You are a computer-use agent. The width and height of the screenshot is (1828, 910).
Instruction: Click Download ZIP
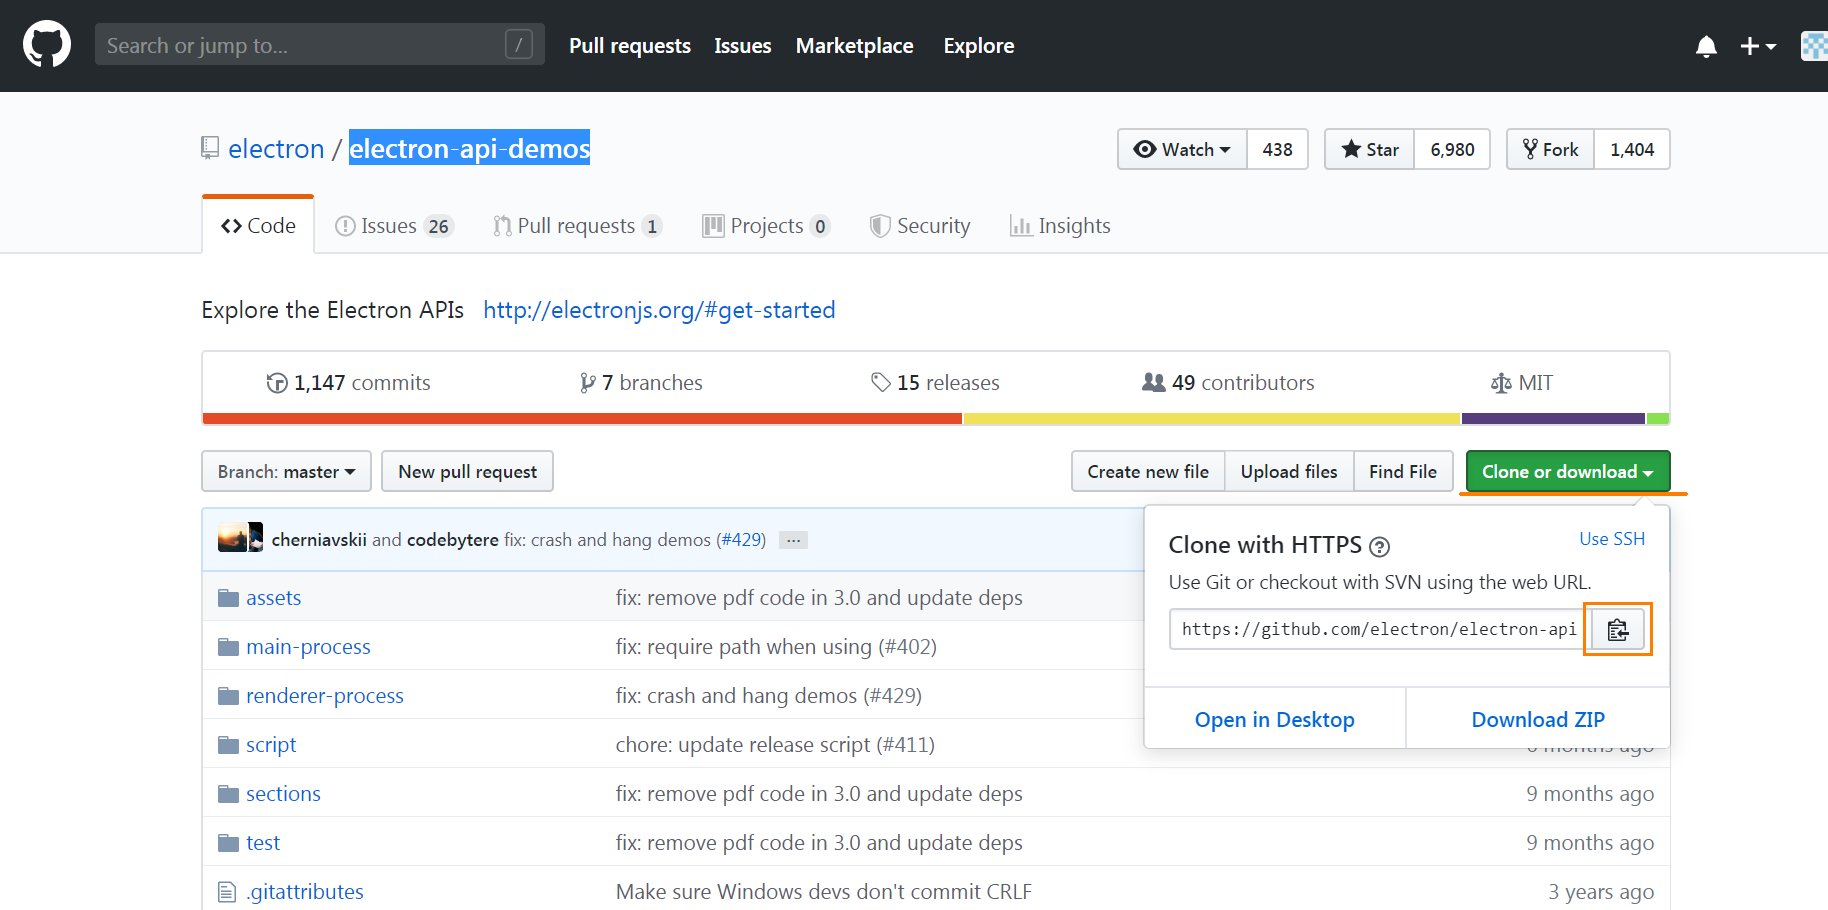[1538, 719]
